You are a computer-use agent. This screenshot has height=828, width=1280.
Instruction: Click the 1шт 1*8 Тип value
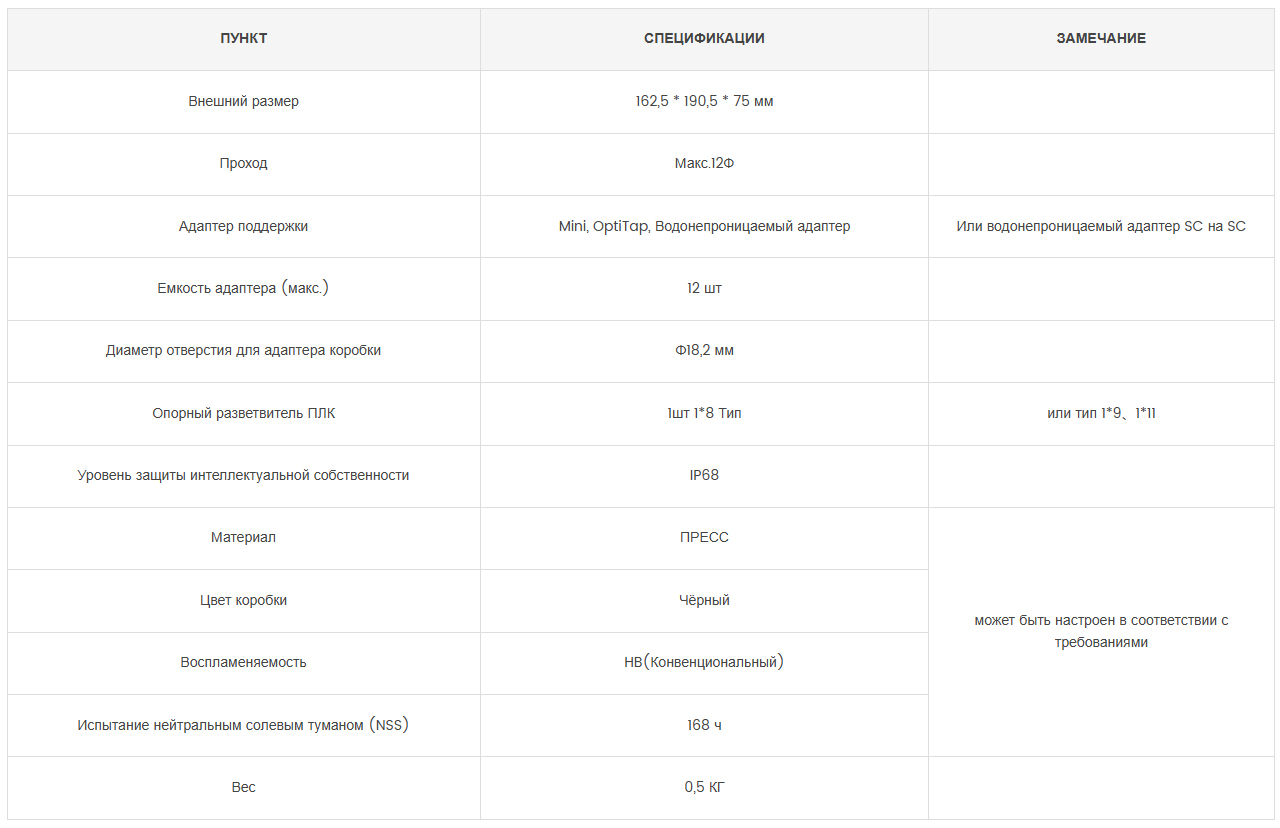[x=704, y=413]
